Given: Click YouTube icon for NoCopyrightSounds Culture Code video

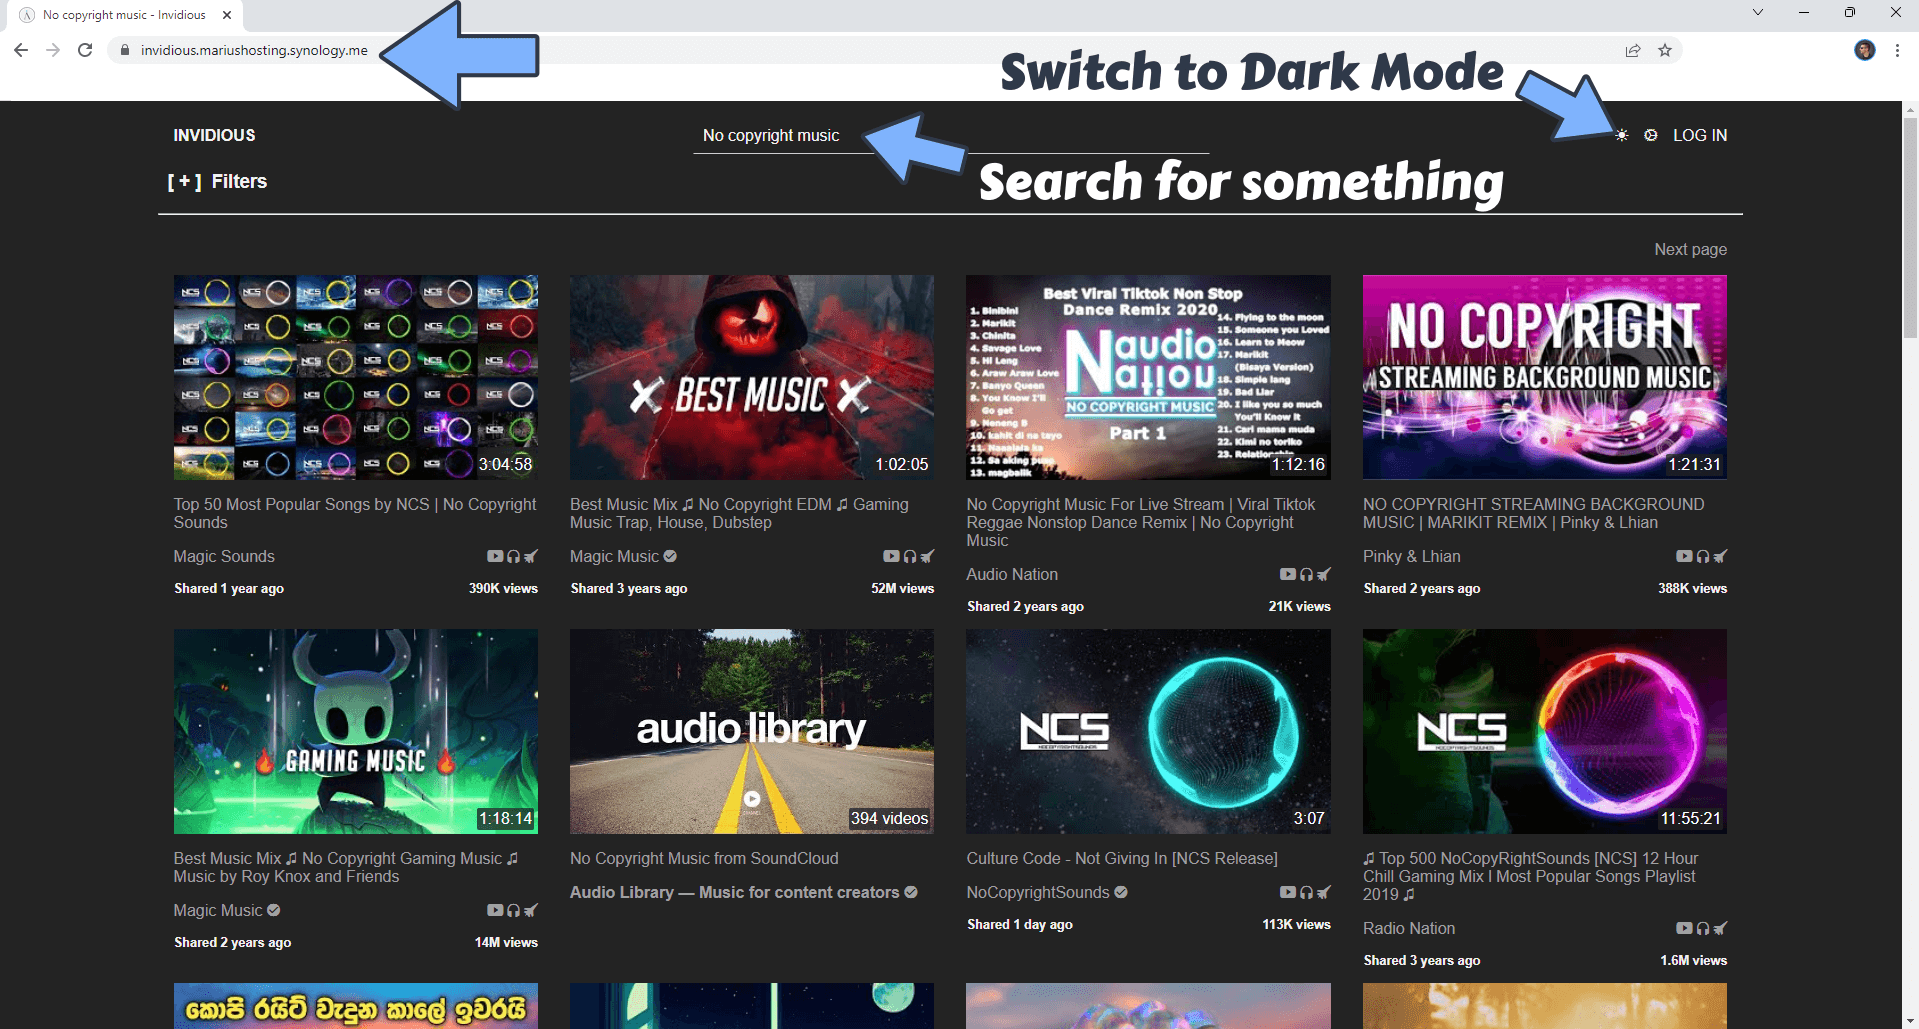Looking at the screenshot, I should coord(1288,893).
